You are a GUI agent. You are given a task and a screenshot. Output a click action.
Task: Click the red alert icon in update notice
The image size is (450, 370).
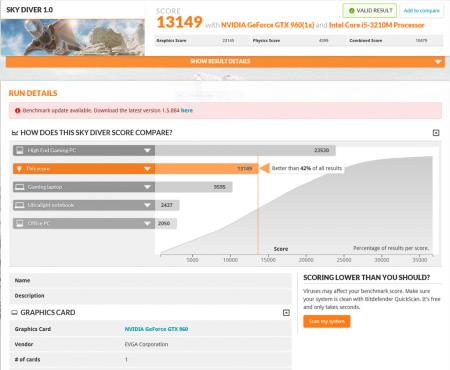click(17, 110)
